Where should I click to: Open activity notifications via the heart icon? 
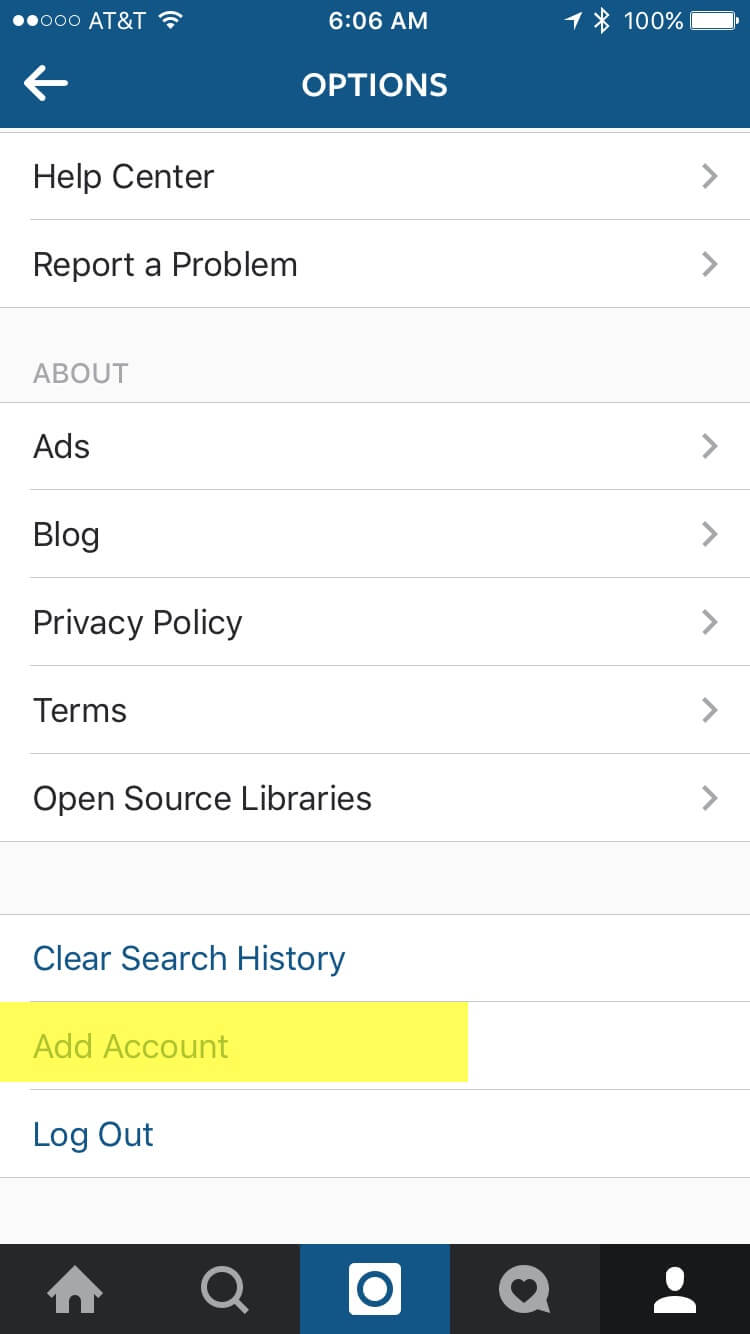coord(525,1289)
